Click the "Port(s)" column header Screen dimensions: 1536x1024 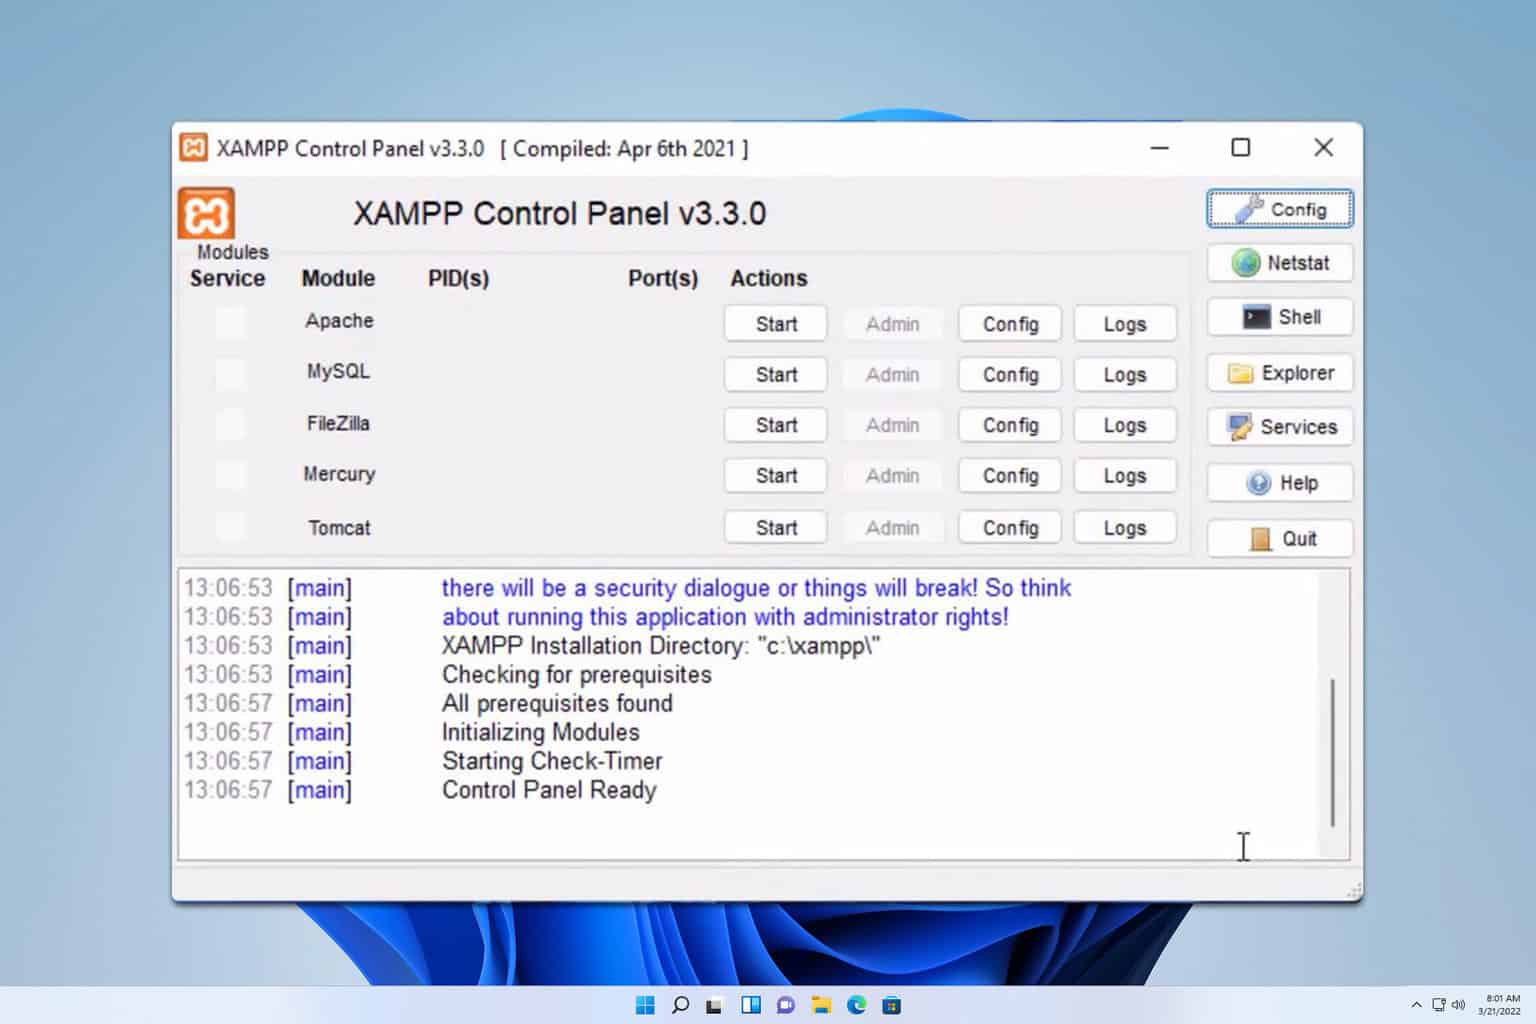(x=663, y=278)
